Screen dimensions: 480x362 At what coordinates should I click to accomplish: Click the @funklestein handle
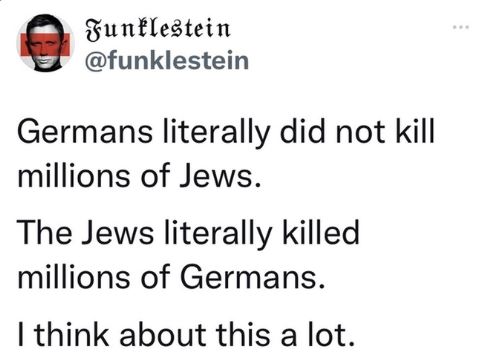pos(167,60)
